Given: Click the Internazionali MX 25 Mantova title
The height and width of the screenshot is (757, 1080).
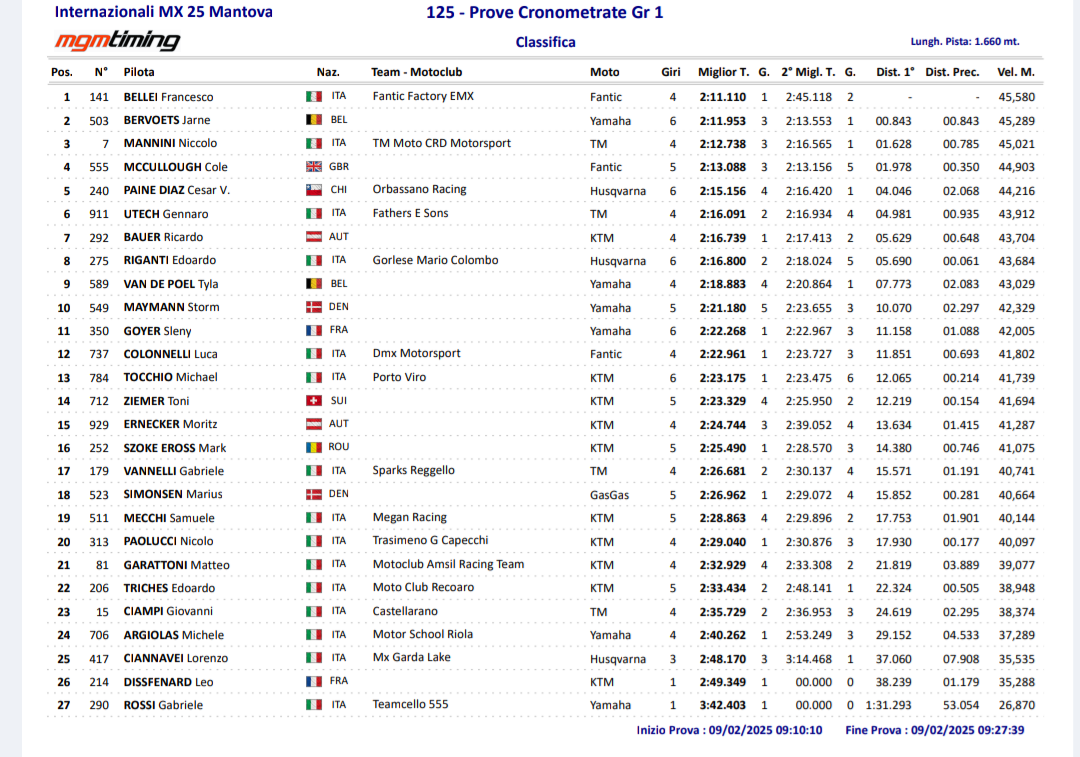Looking at the screenshot, I should pyautogui.click(x=163, y=12).
